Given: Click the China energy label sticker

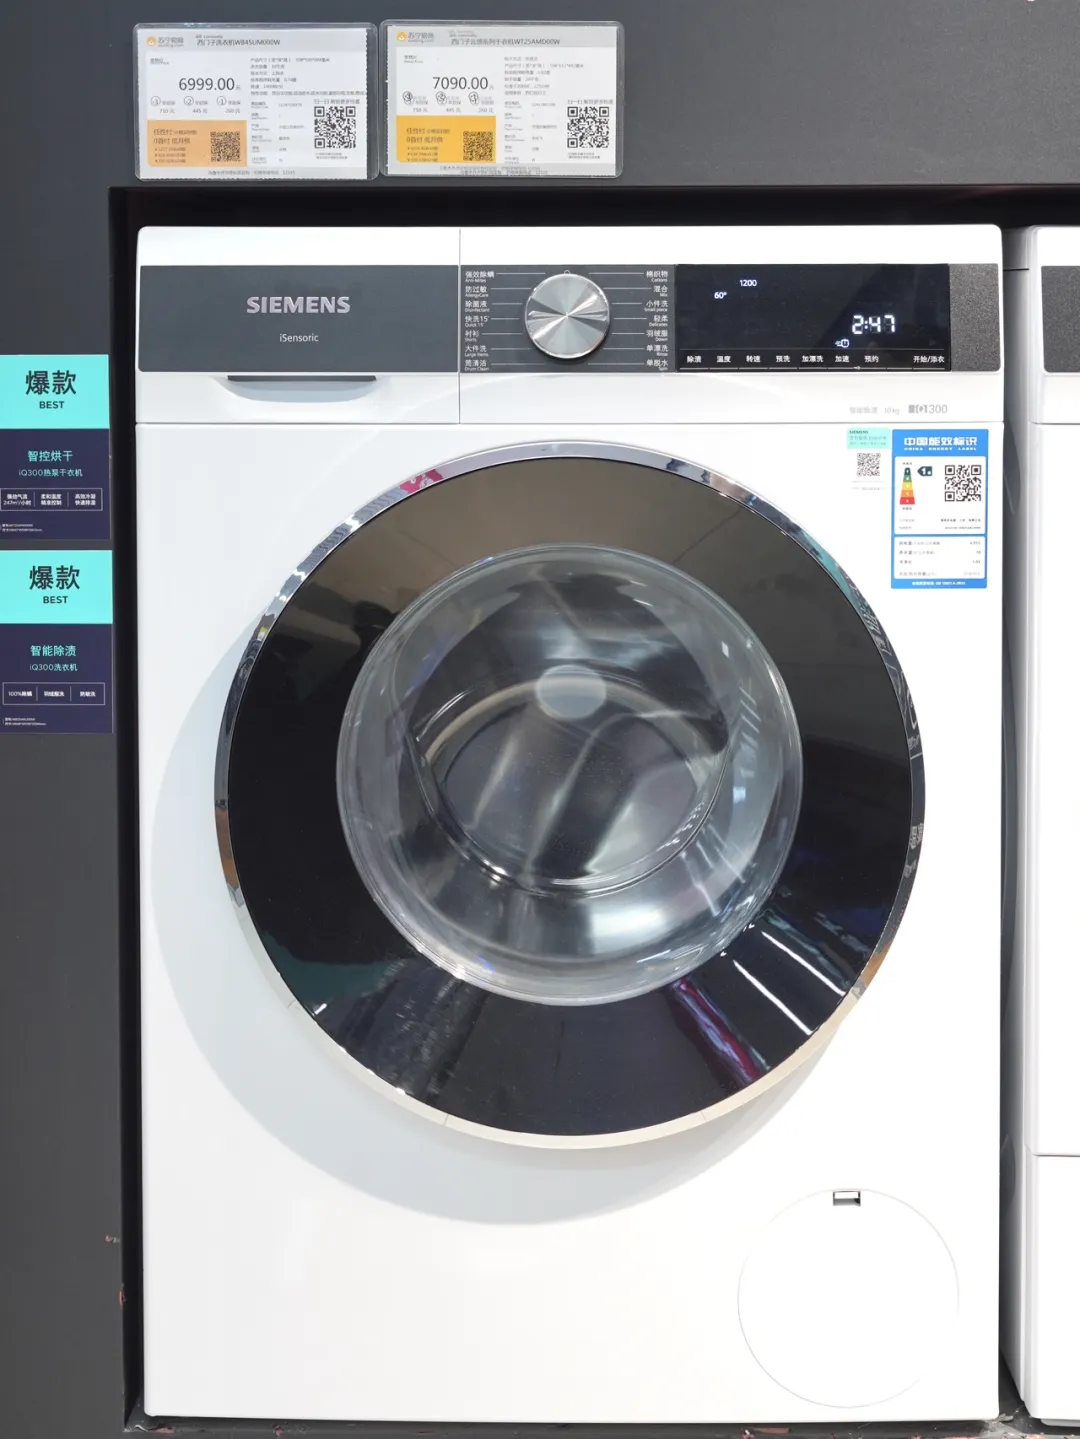Looking at the screenshot, I should point(939,508).
